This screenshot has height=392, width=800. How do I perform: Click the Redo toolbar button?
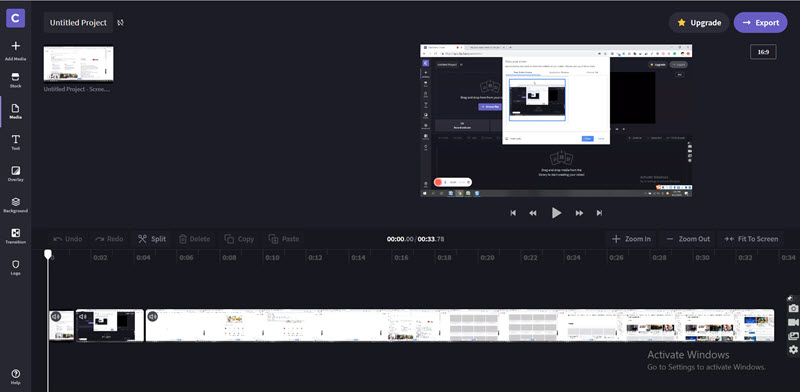pos(109,239)
